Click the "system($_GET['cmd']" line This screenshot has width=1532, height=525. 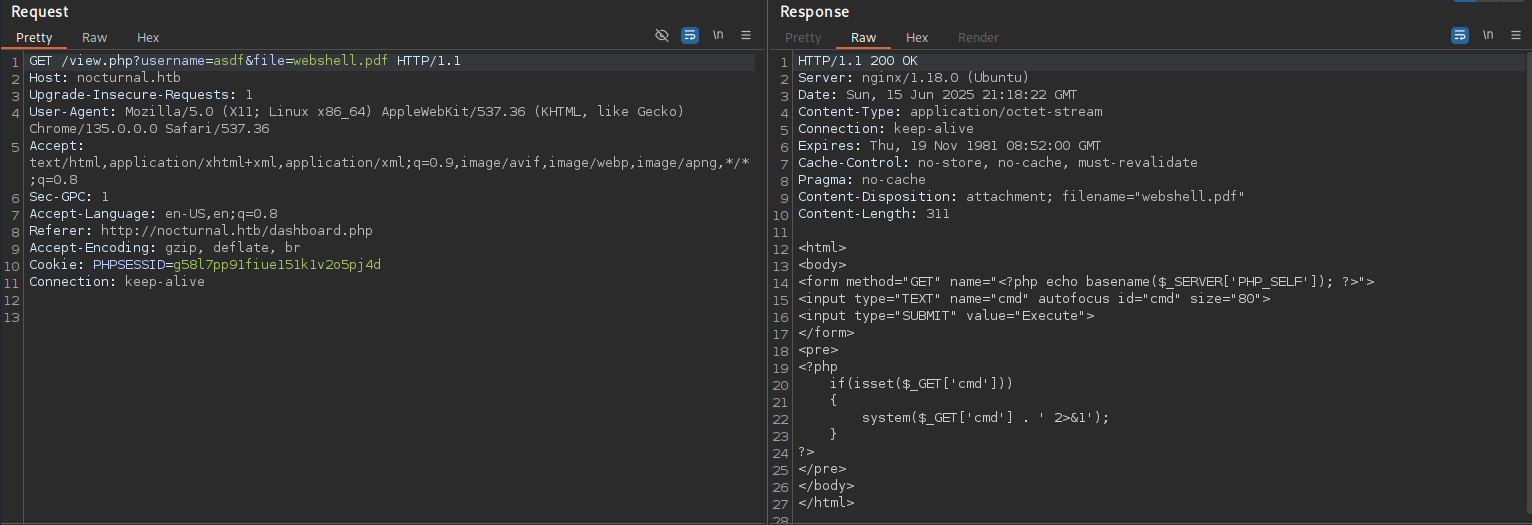pyautogui.click(x=986, y=418)
